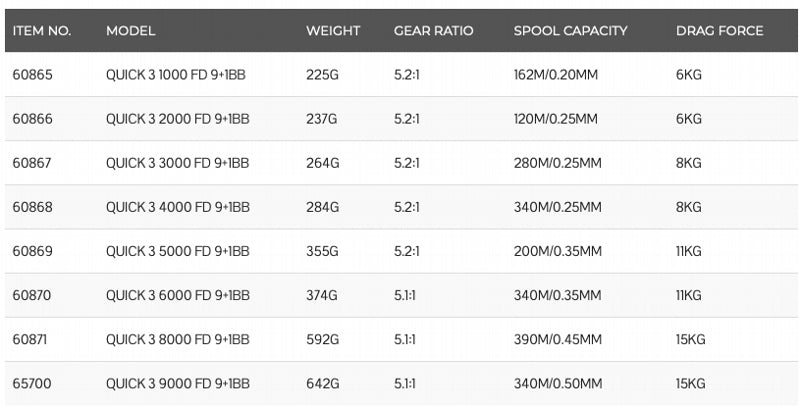The width and height of the screenshot is (800, 406).
Task: Click the QUICK 3 3000 FD model
Action: (x=177, y=163)
